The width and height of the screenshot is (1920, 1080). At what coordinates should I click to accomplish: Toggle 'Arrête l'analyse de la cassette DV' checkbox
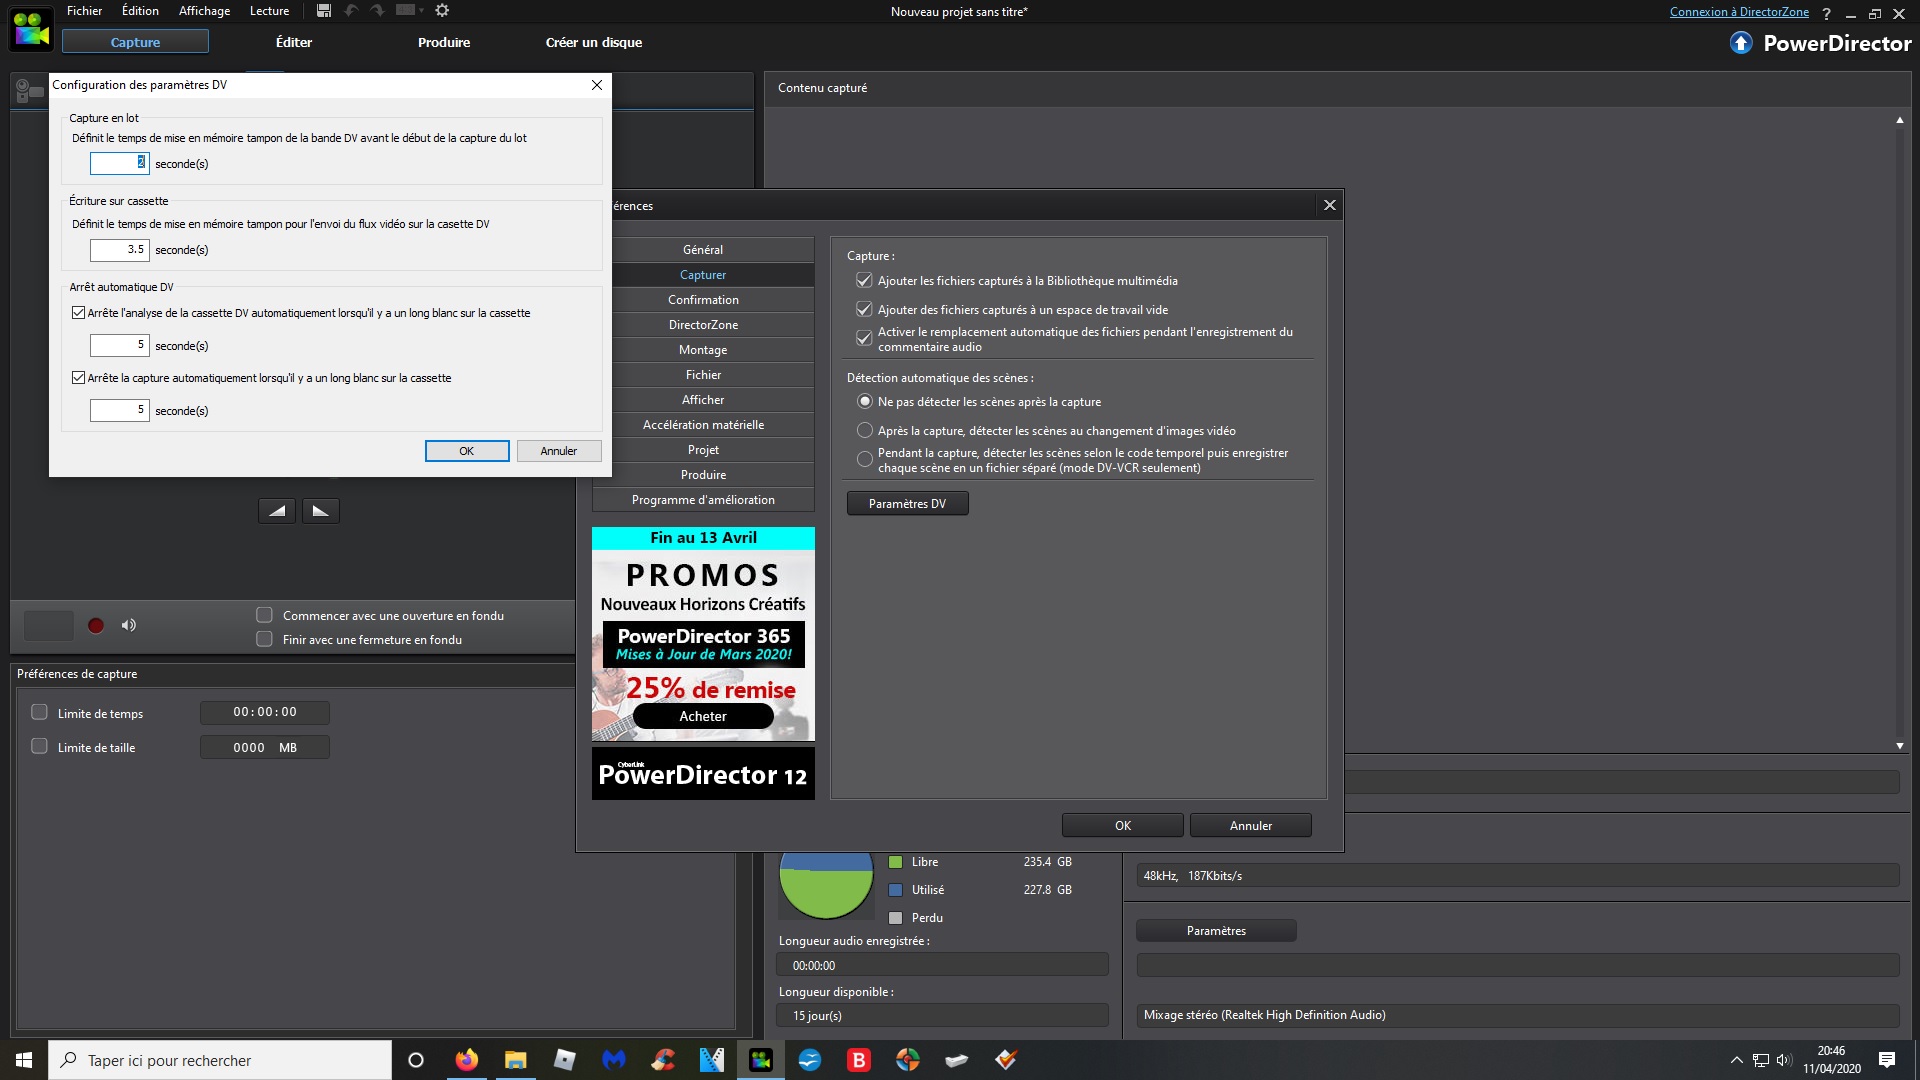pos(78,313)
